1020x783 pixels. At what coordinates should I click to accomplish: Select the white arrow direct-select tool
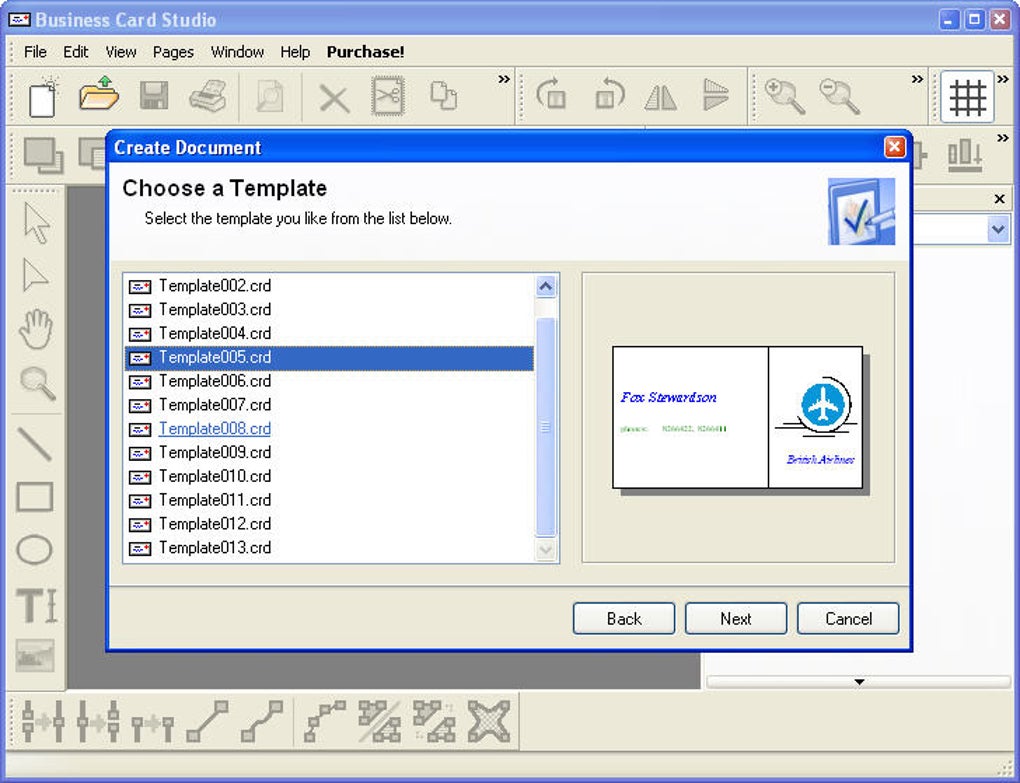click(x=35, y=276)
